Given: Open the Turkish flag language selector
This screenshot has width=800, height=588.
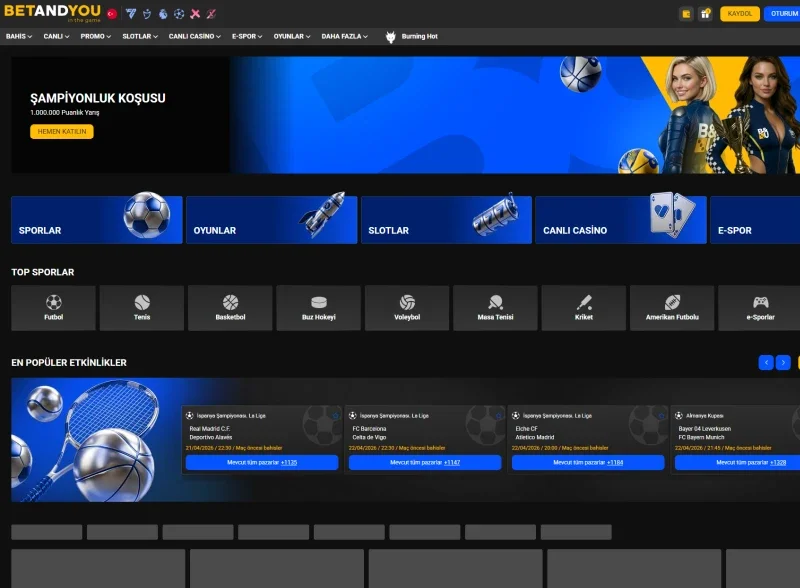Looking at the screenshot, I should (x=112, y=14).
